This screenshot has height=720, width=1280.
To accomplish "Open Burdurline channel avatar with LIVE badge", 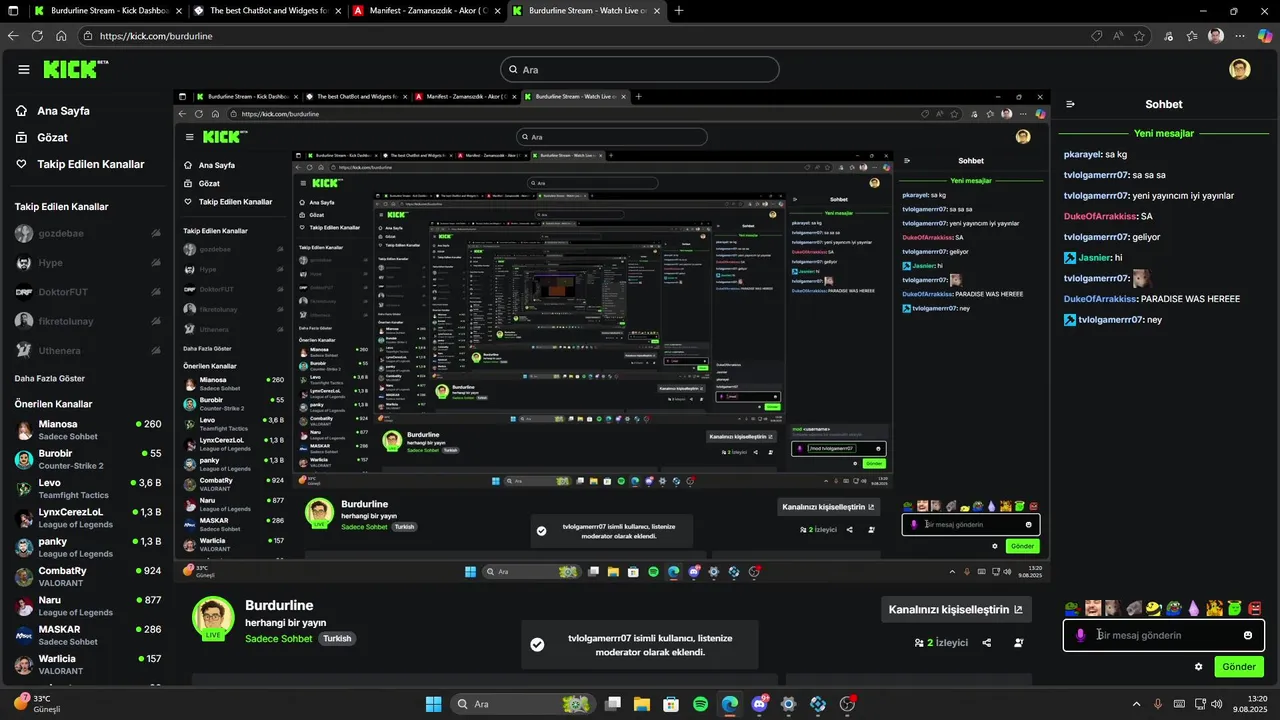I will [213, 618].
